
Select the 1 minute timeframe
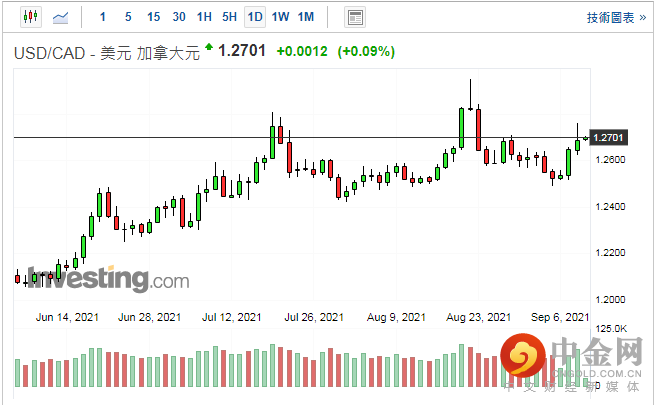click(103, 17)
